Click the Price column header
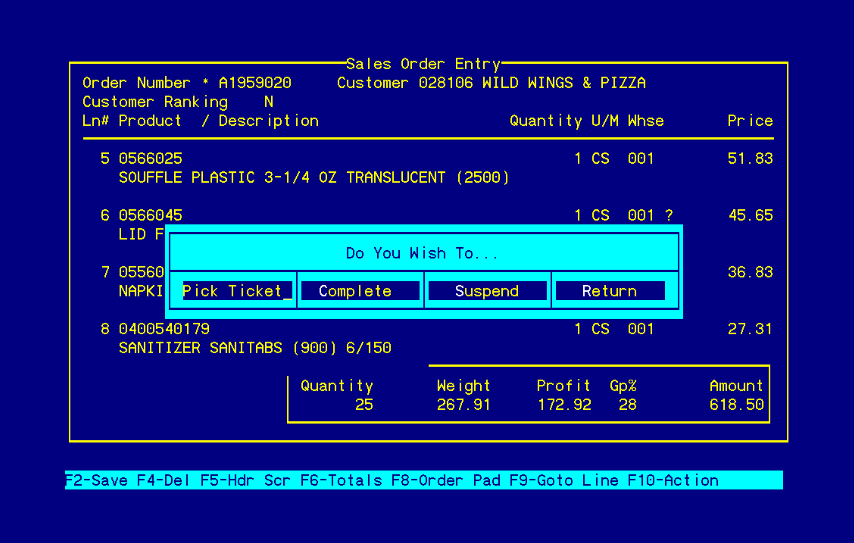854x543 pixels. pyautogui.click(x=750, y=121)
